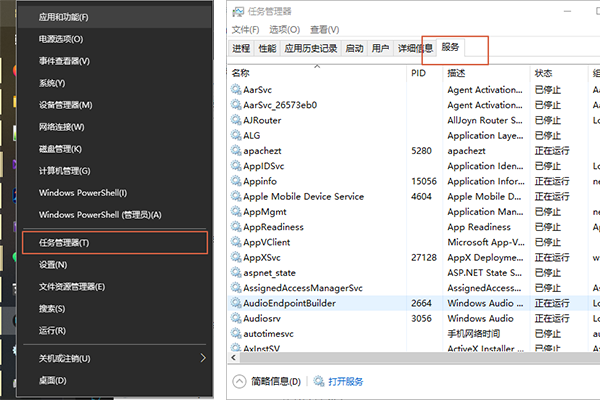Click the icon beside the apachezt service
The height and width of the screenshot is (400, 600).
click(235, 151)
